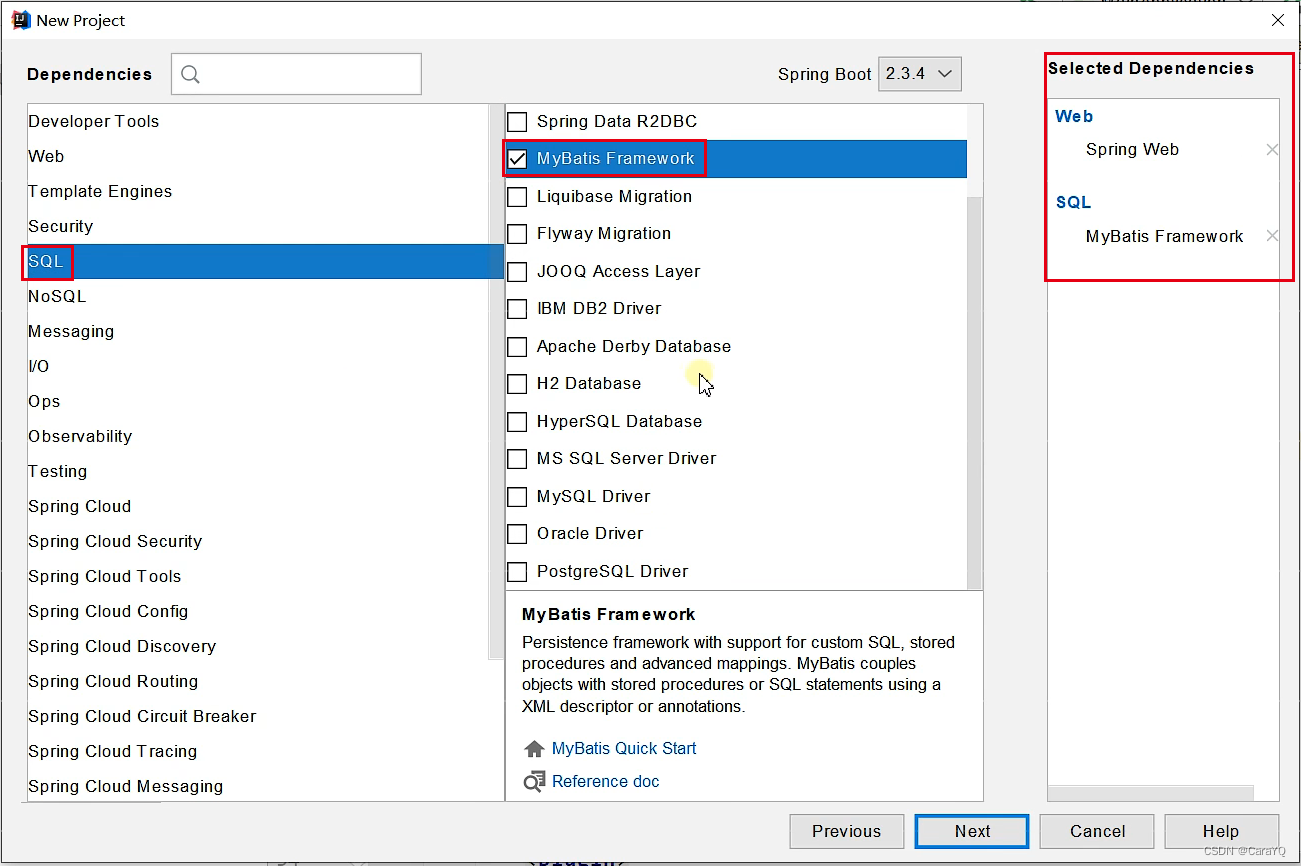Uncheck the MyBatis Framework checkbox
The image size is (1301, 866).
517,159
